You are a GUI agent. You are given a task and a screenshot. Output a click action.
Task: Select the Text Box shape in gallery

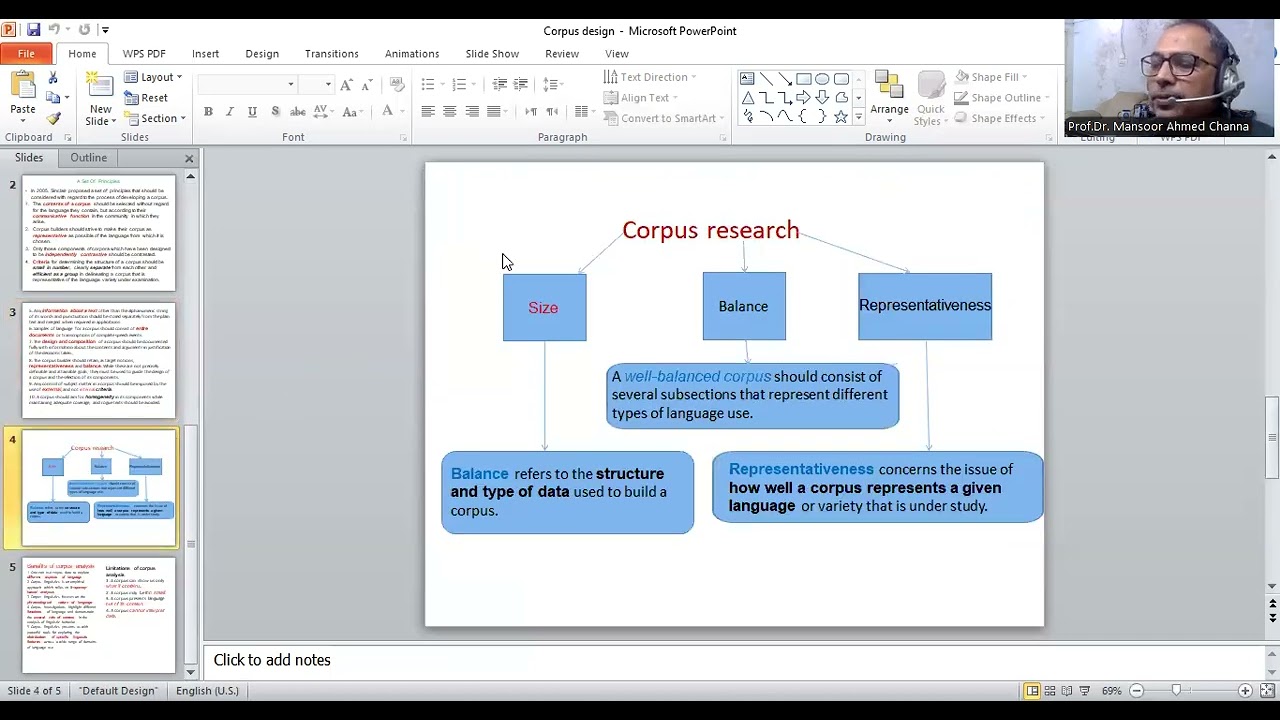pos(747,79)
